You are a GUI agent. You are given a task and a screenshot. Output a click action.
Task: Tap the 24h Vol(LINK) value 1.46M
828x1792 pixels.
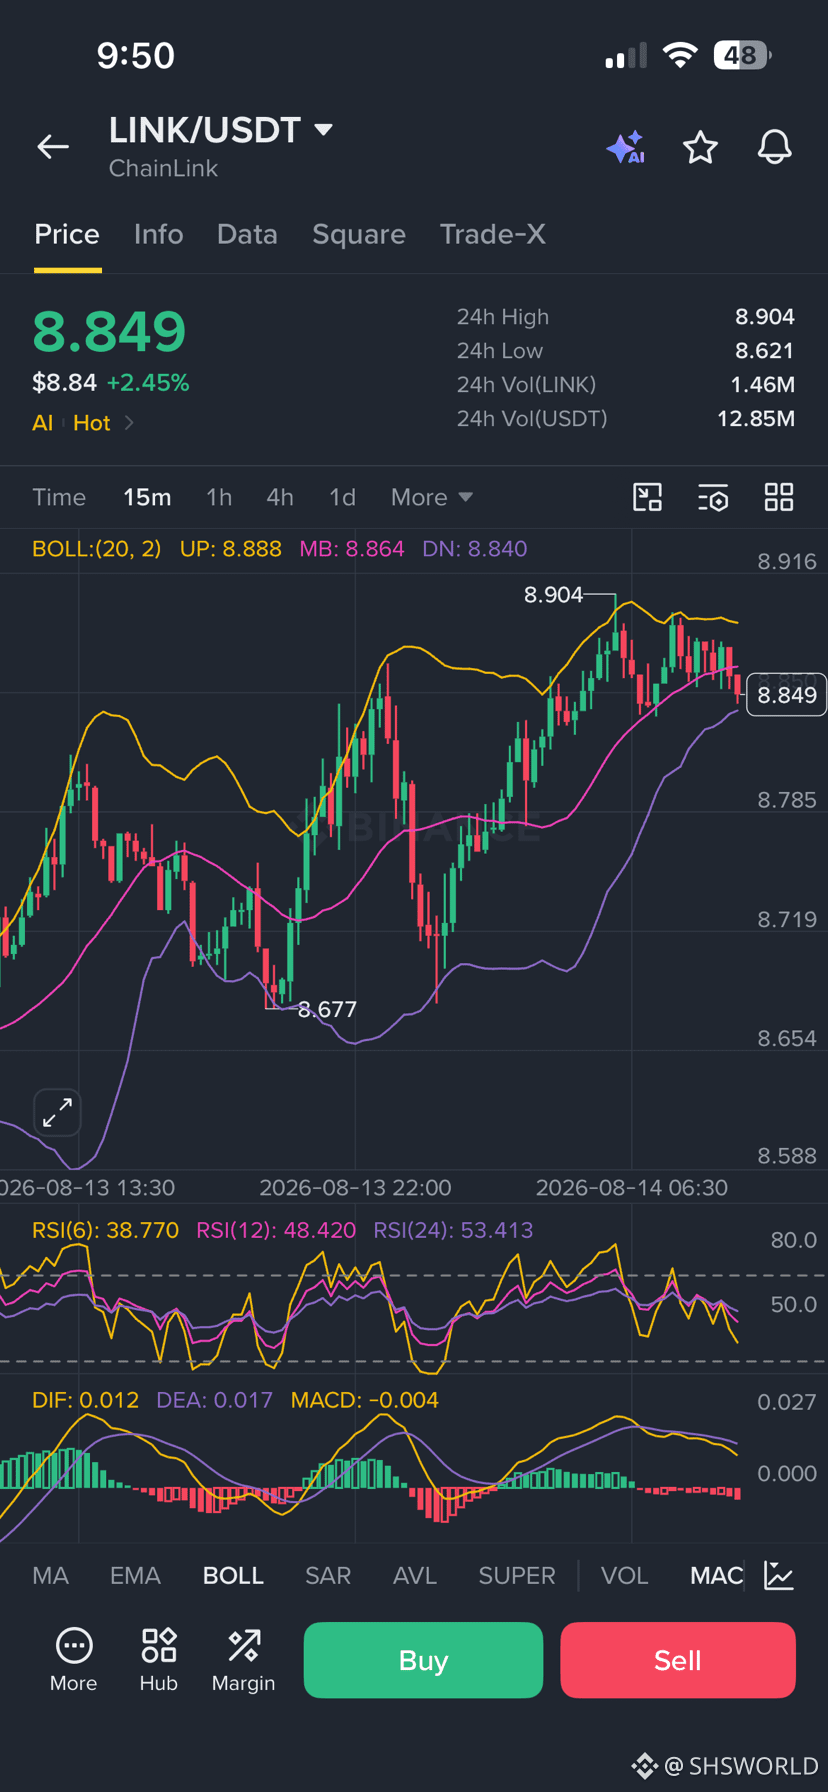(x=763, y=385)
